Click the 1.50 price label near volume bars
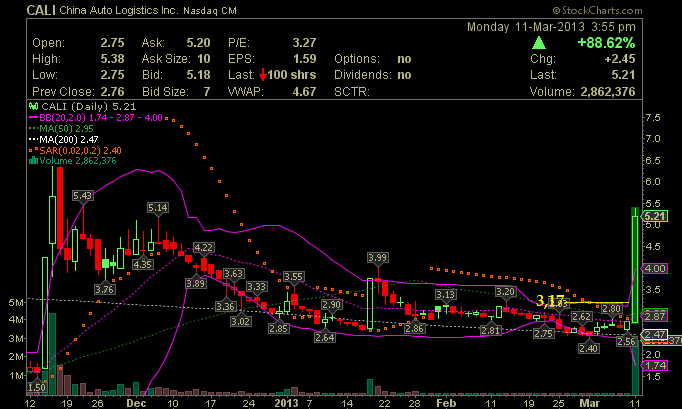Screen dimensions: 682x409 (37, 387)
